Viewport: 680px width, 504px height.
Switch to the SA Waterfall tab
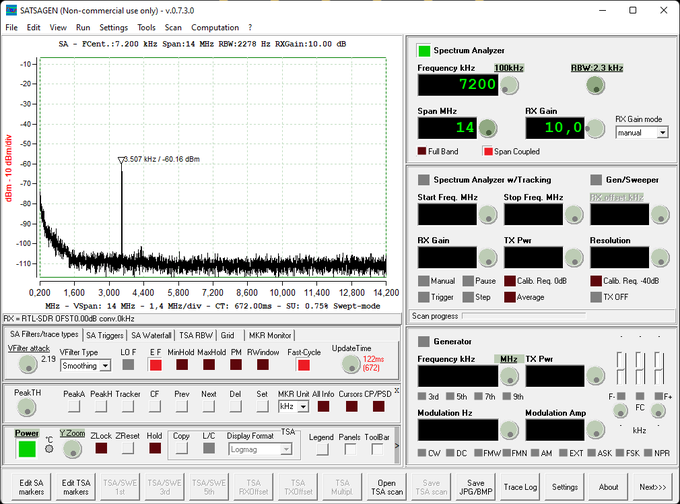pos(151,335)
